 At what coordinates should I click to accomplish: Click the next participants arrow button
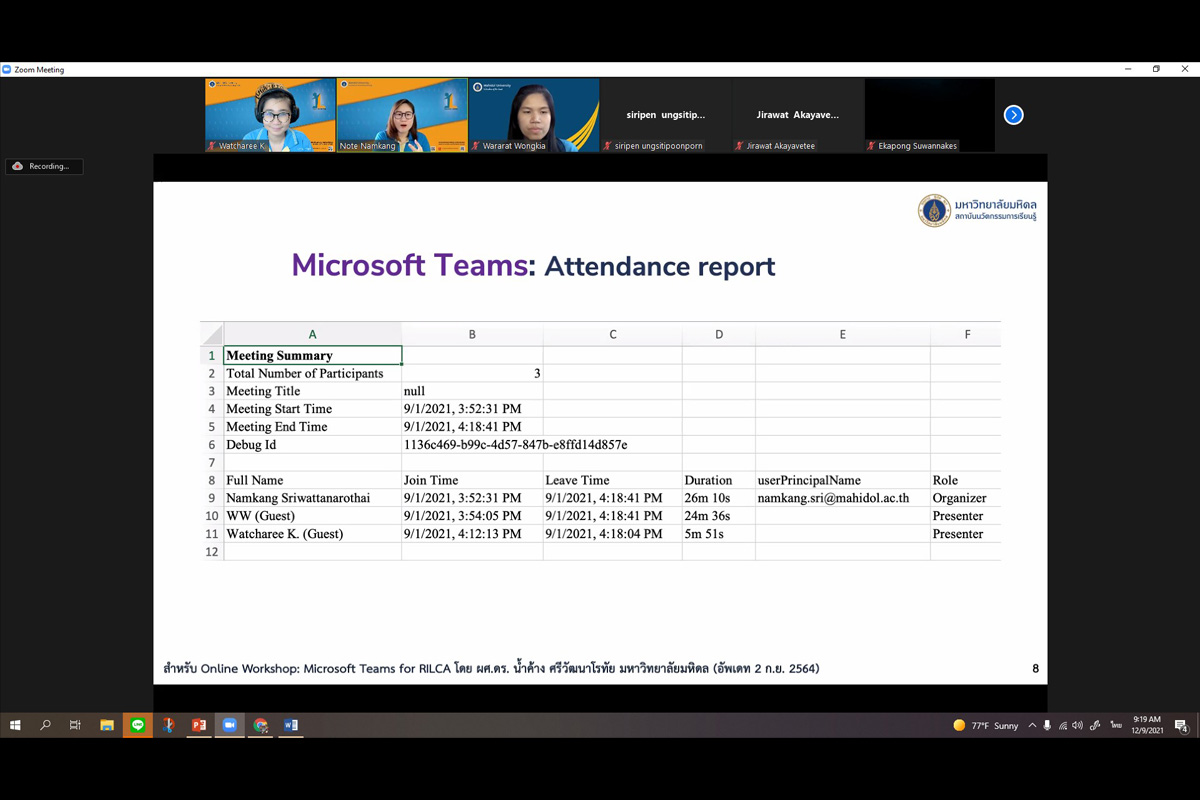1013,115
